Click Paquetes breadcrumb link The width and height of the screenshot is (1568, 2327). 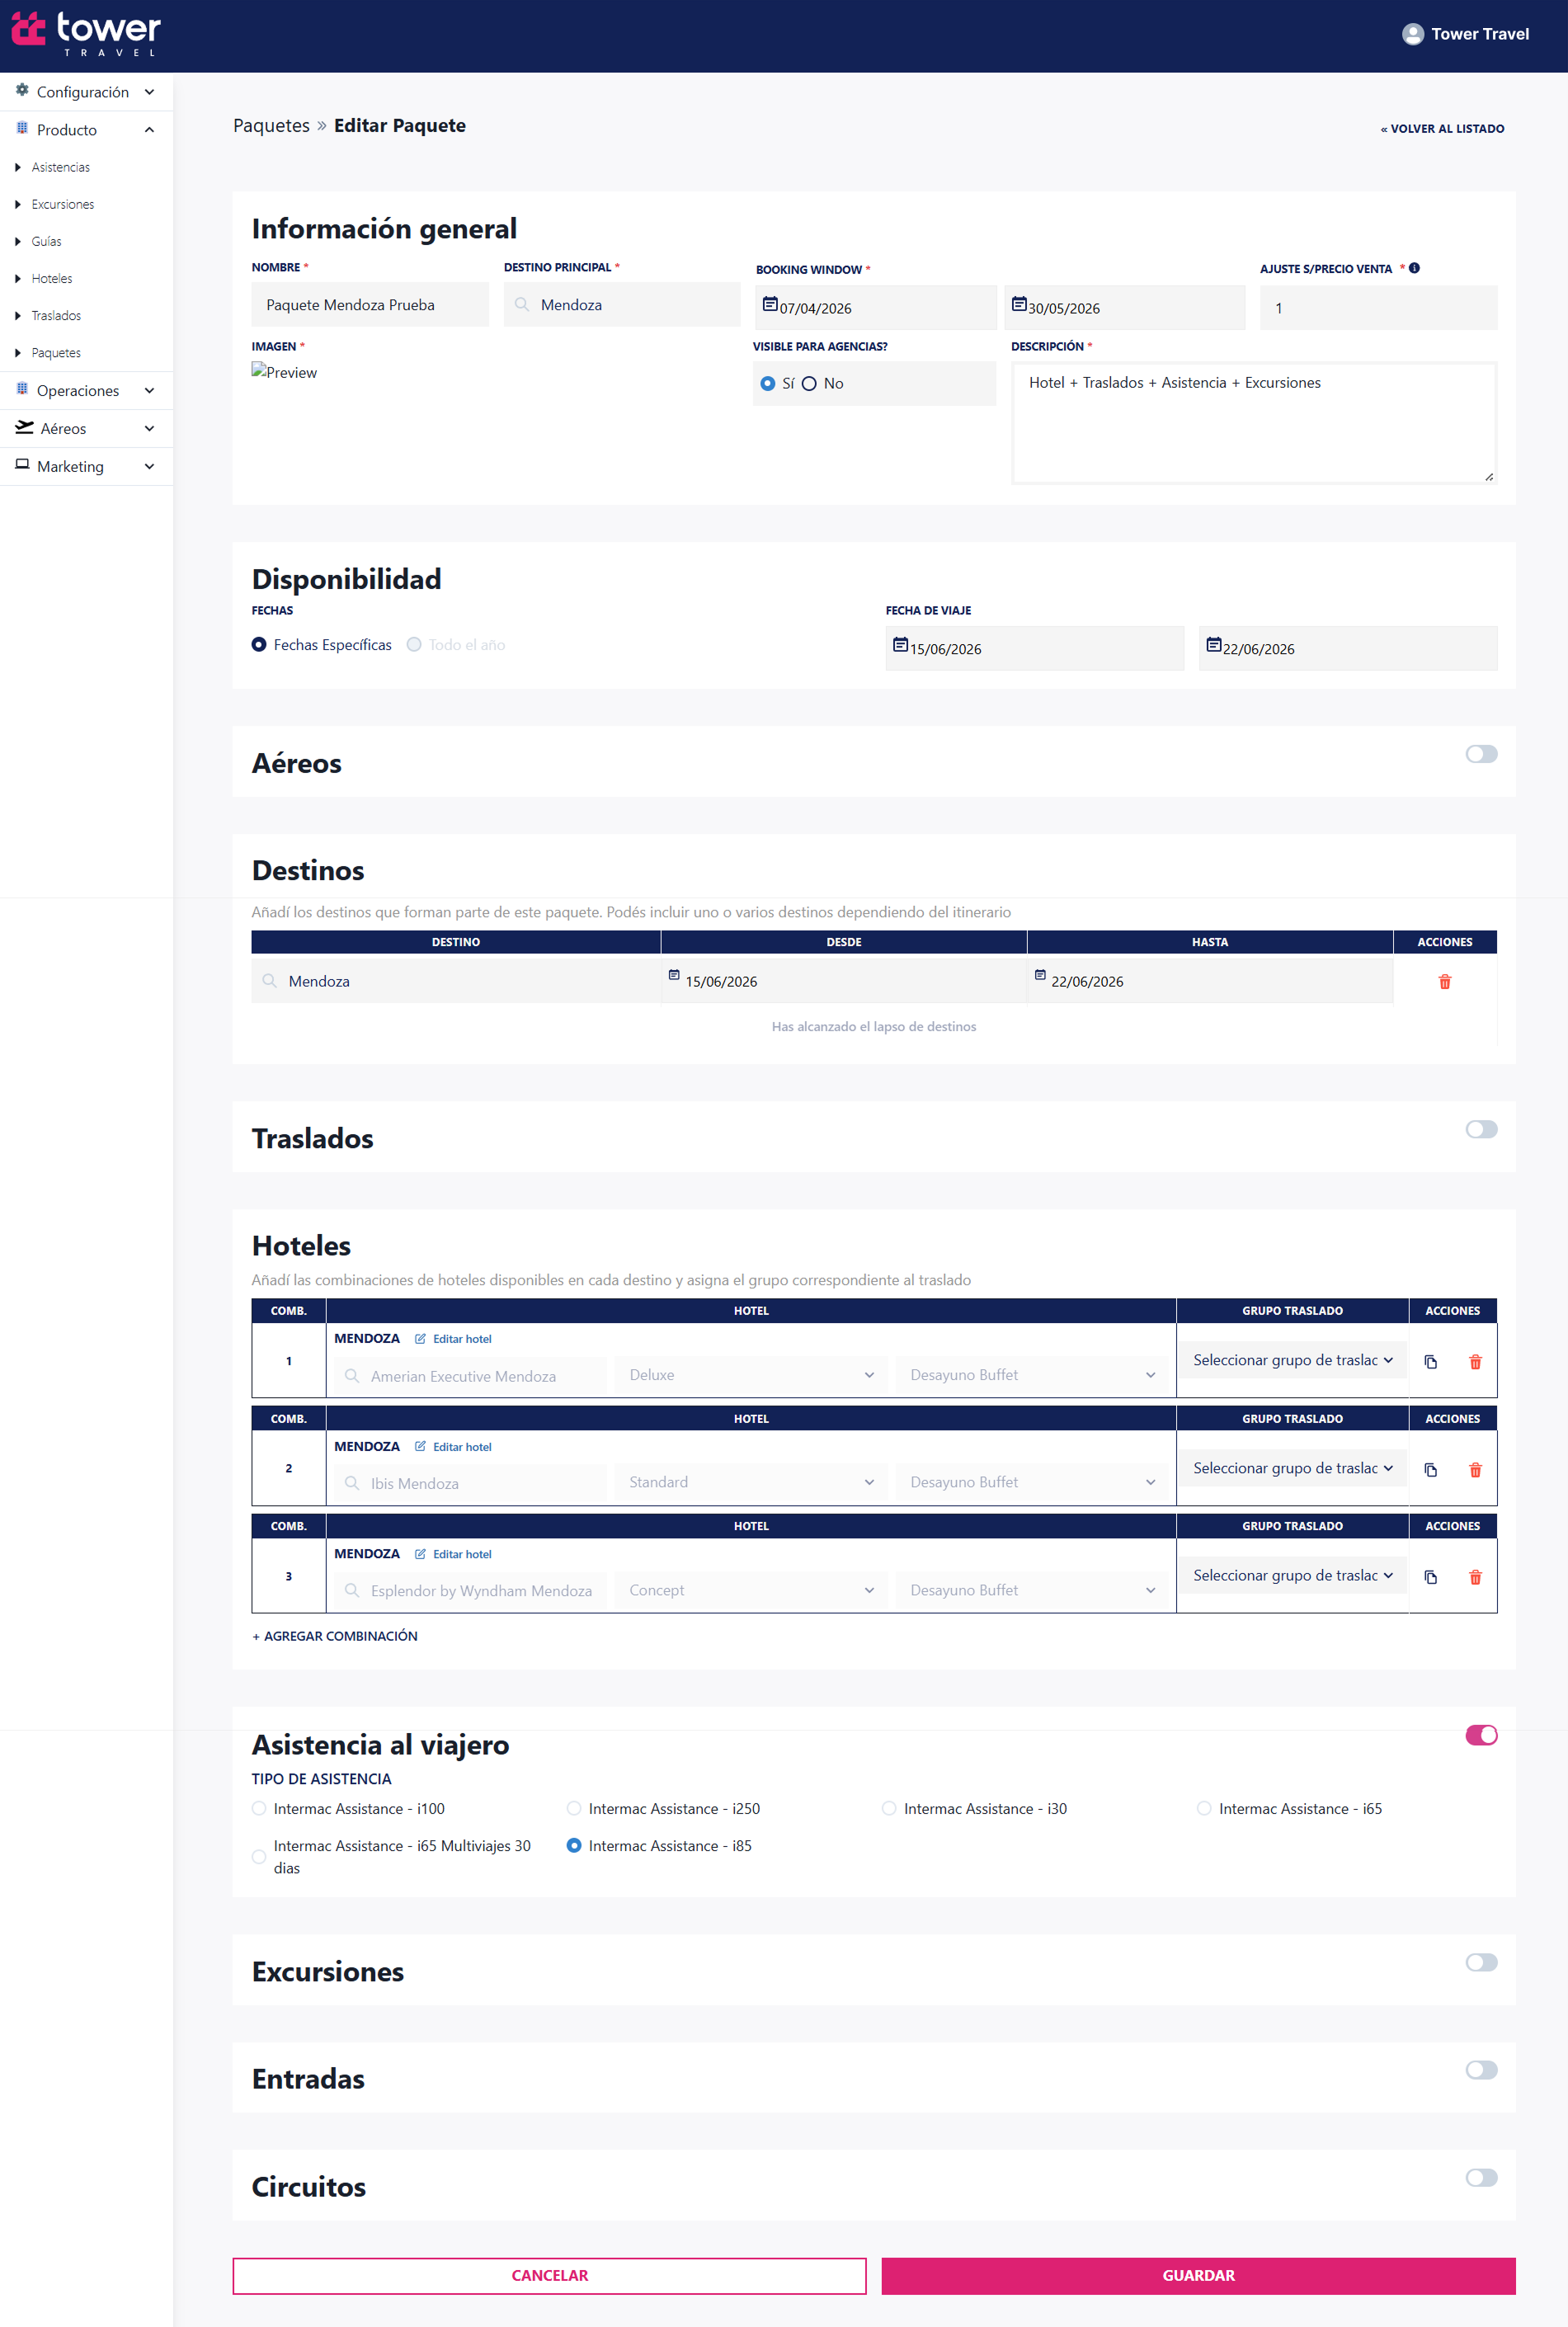pyautogui.click(x=271, y=126)
